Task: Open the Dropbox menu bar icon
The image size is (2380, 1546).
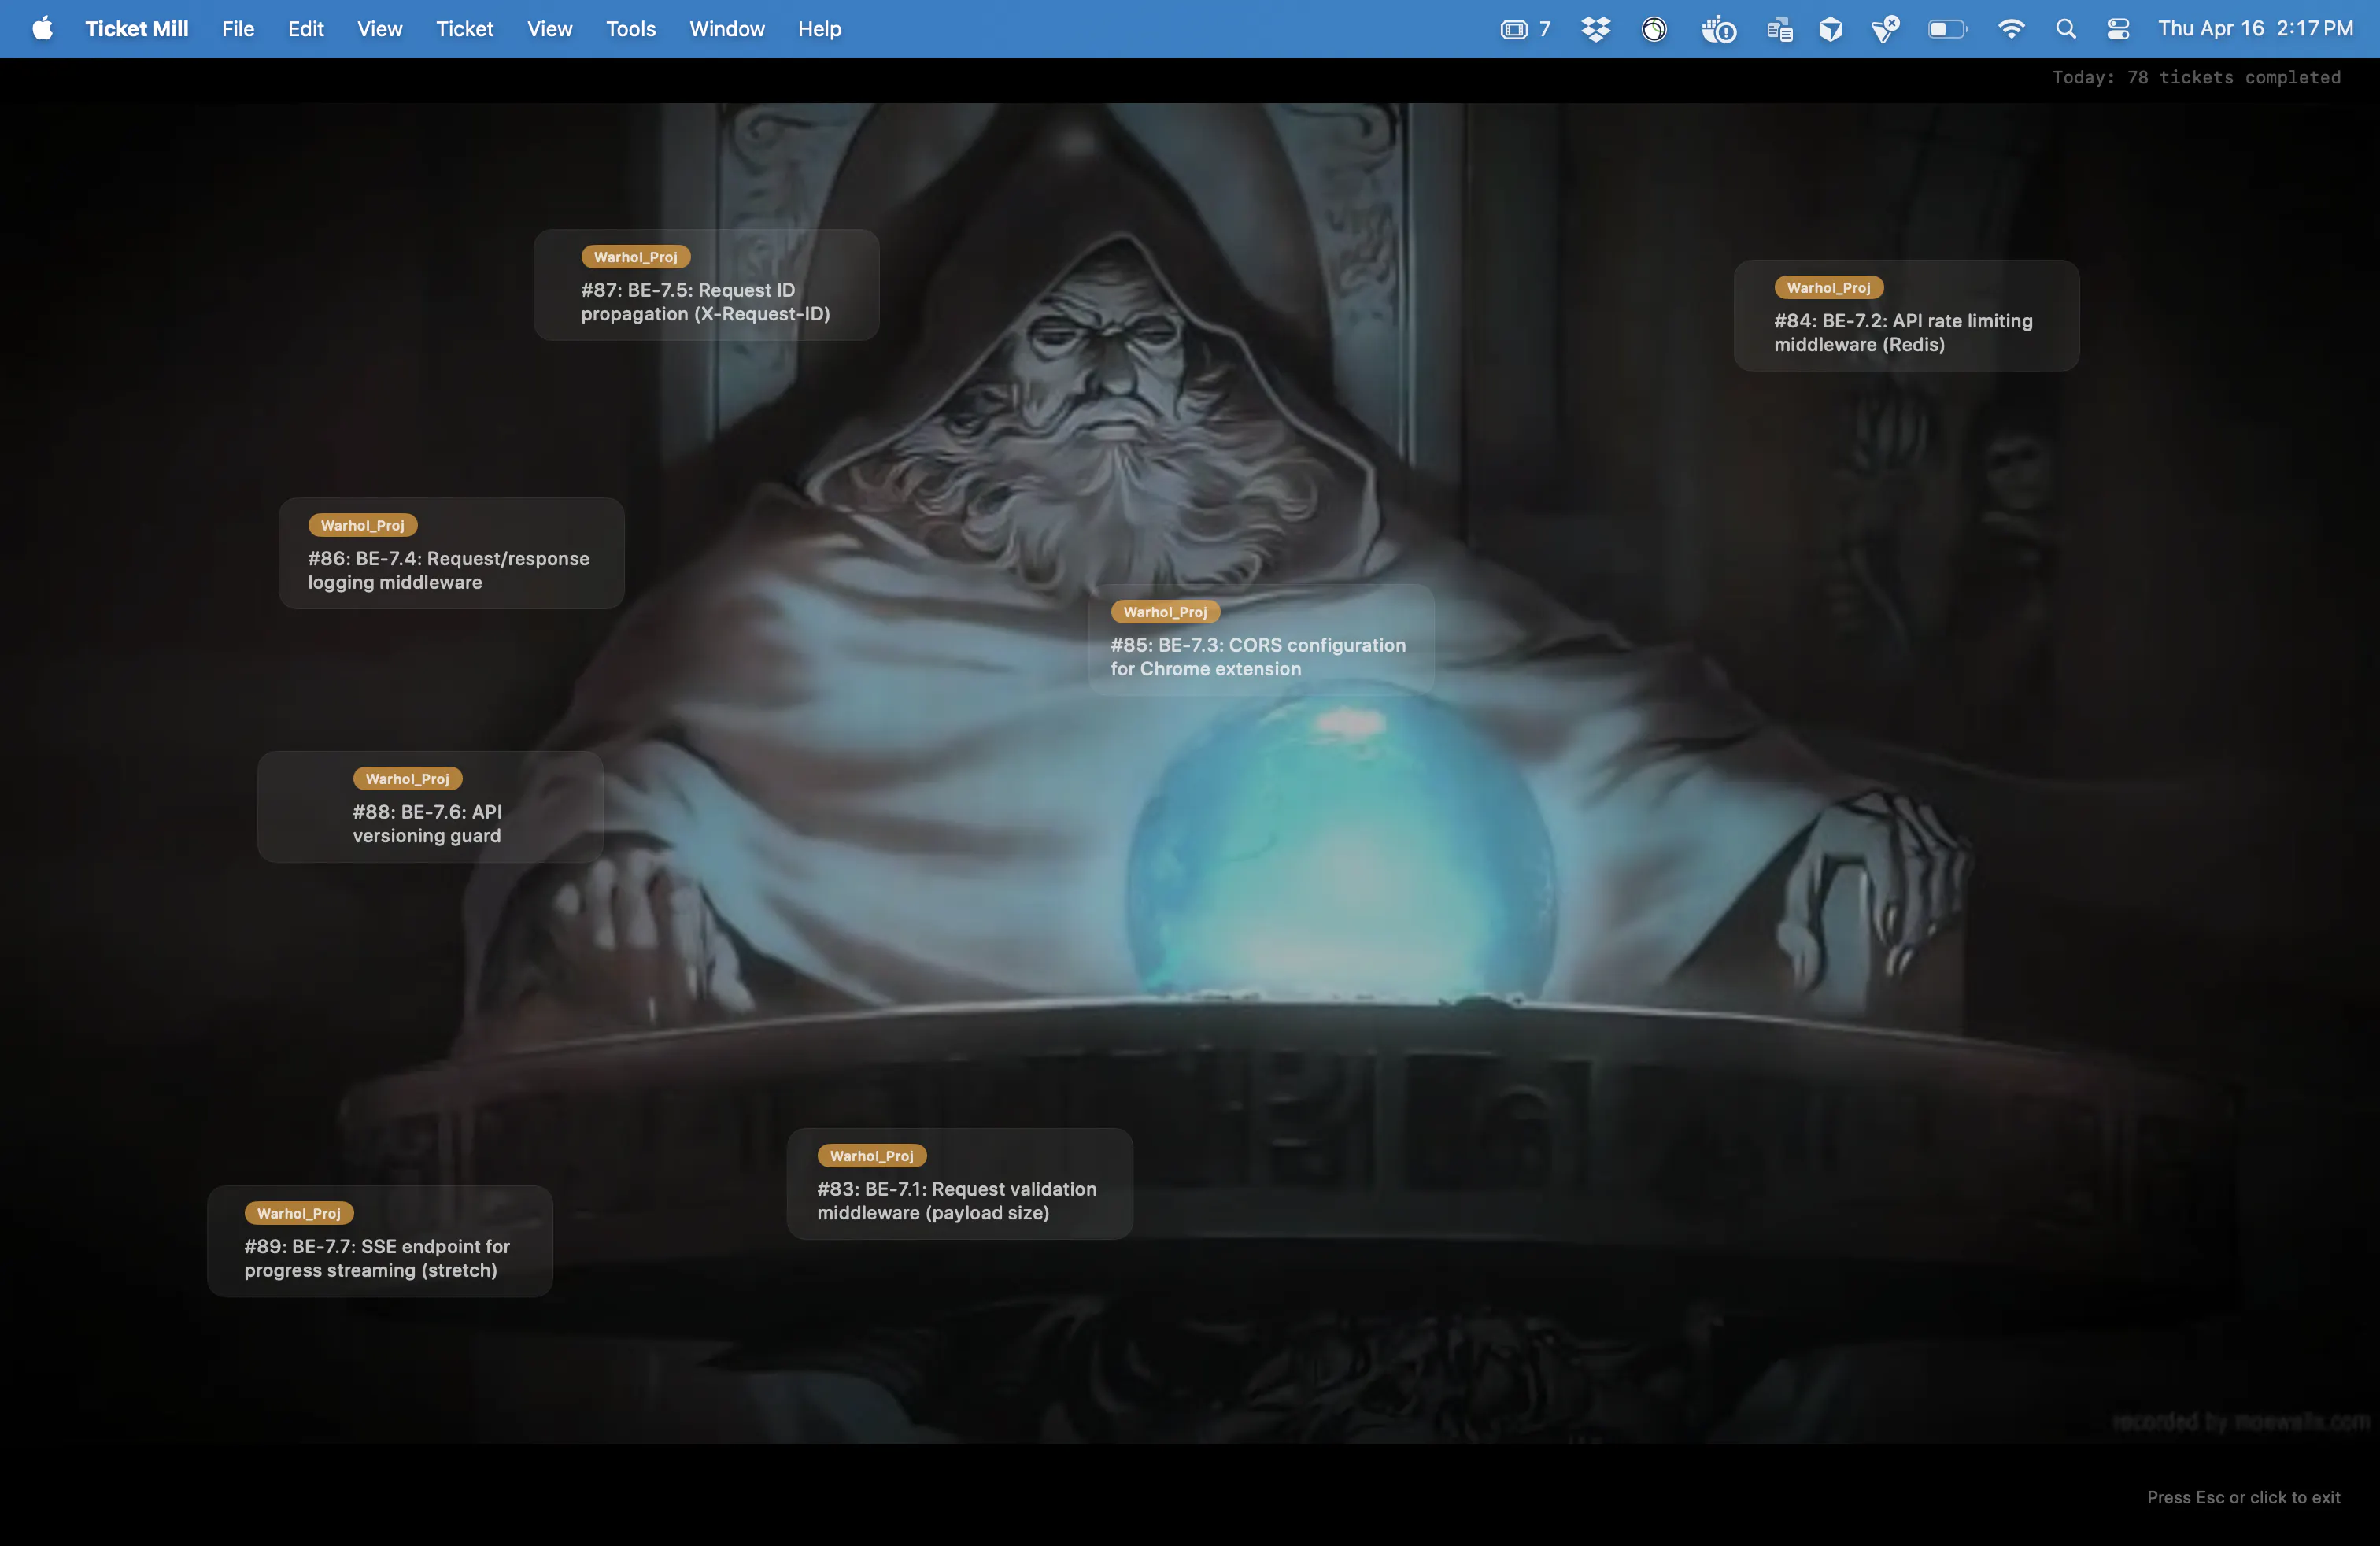Action: pyautogui.click(x=1596, y=29)
